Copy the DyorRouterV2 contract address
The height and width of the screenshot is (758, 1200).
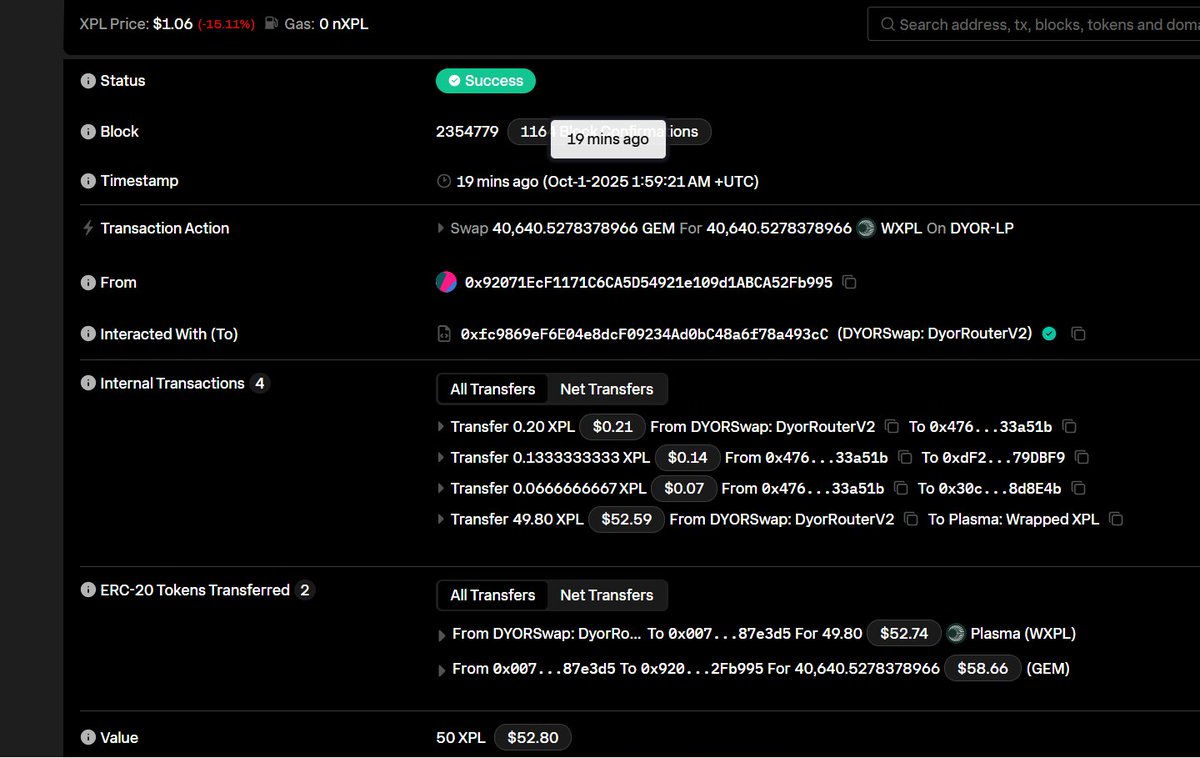tap(1078, 334)
